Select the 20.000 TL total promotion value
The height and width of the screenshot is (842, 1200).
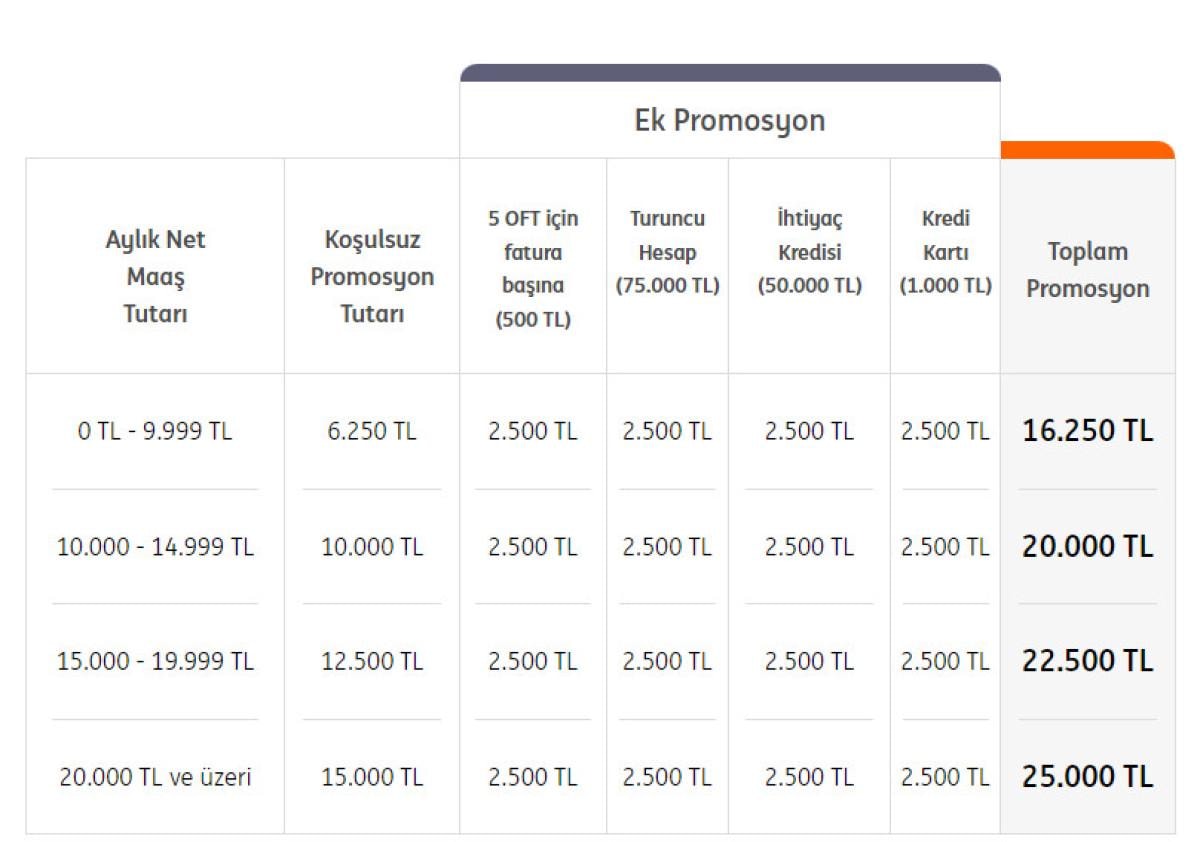[1087, 547]
